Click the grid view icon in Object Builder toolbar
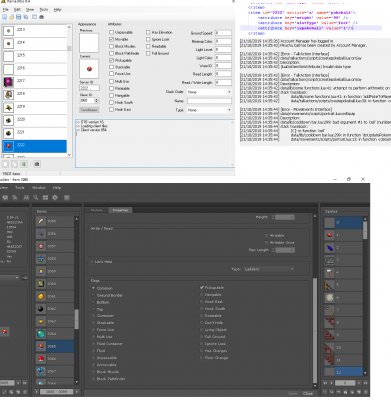 point(45,198)
